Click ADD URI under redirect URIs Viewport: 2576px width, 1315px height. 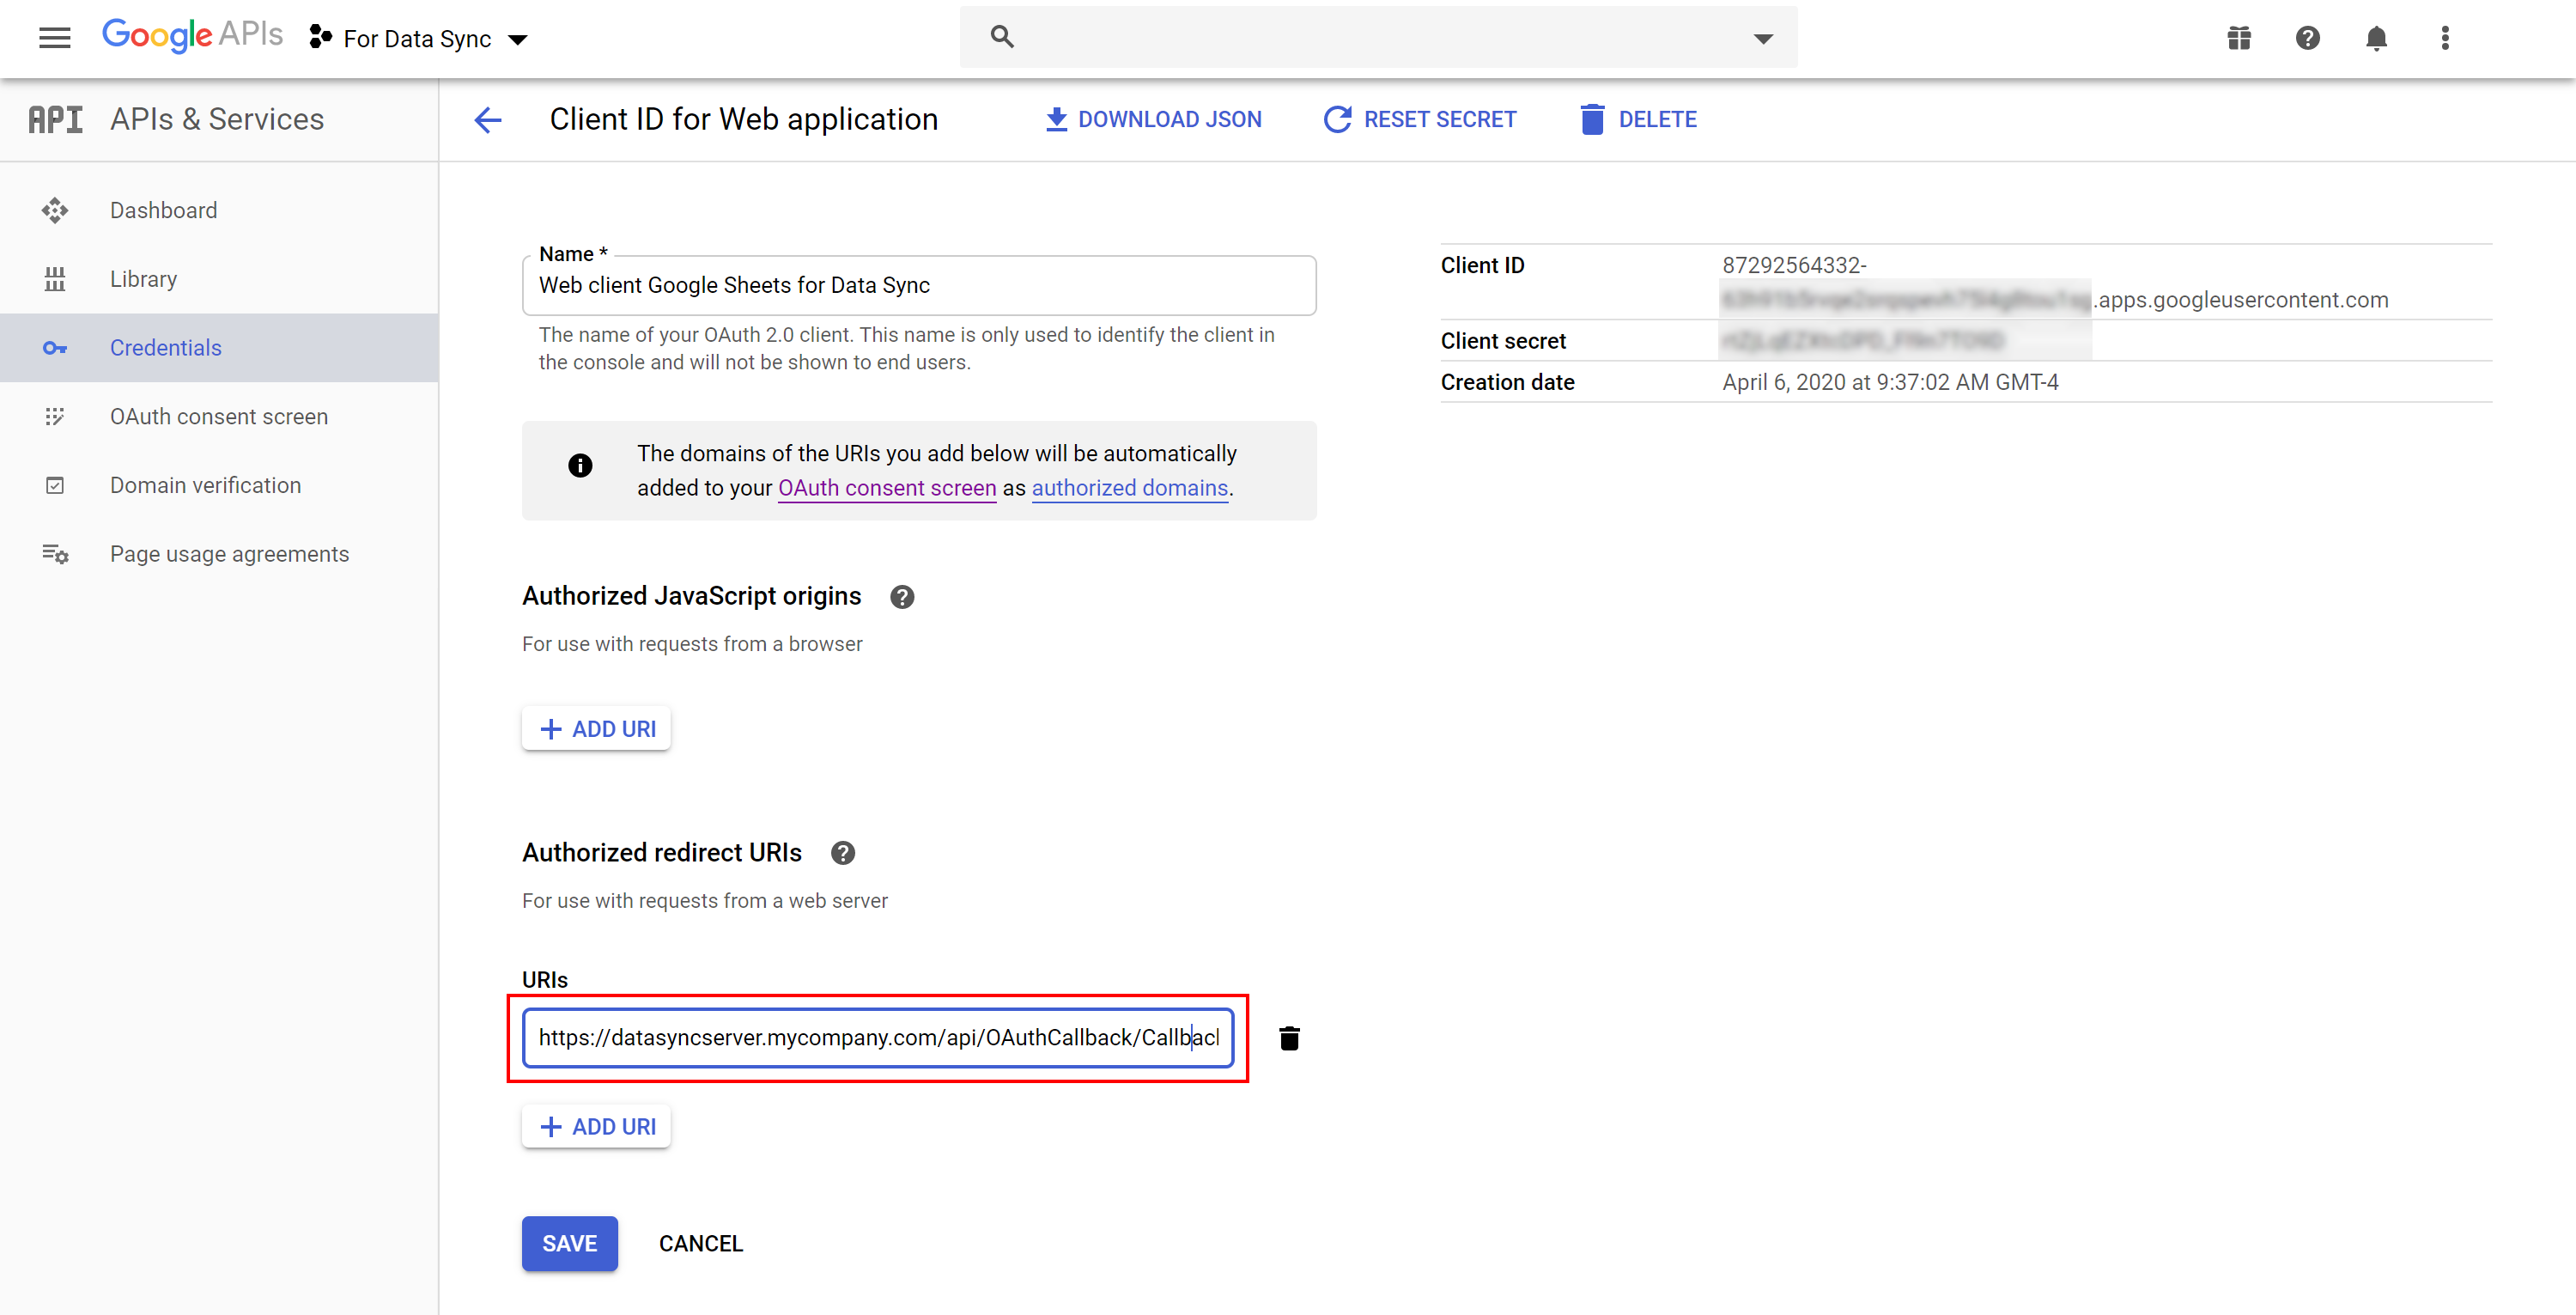point(596,1127)
